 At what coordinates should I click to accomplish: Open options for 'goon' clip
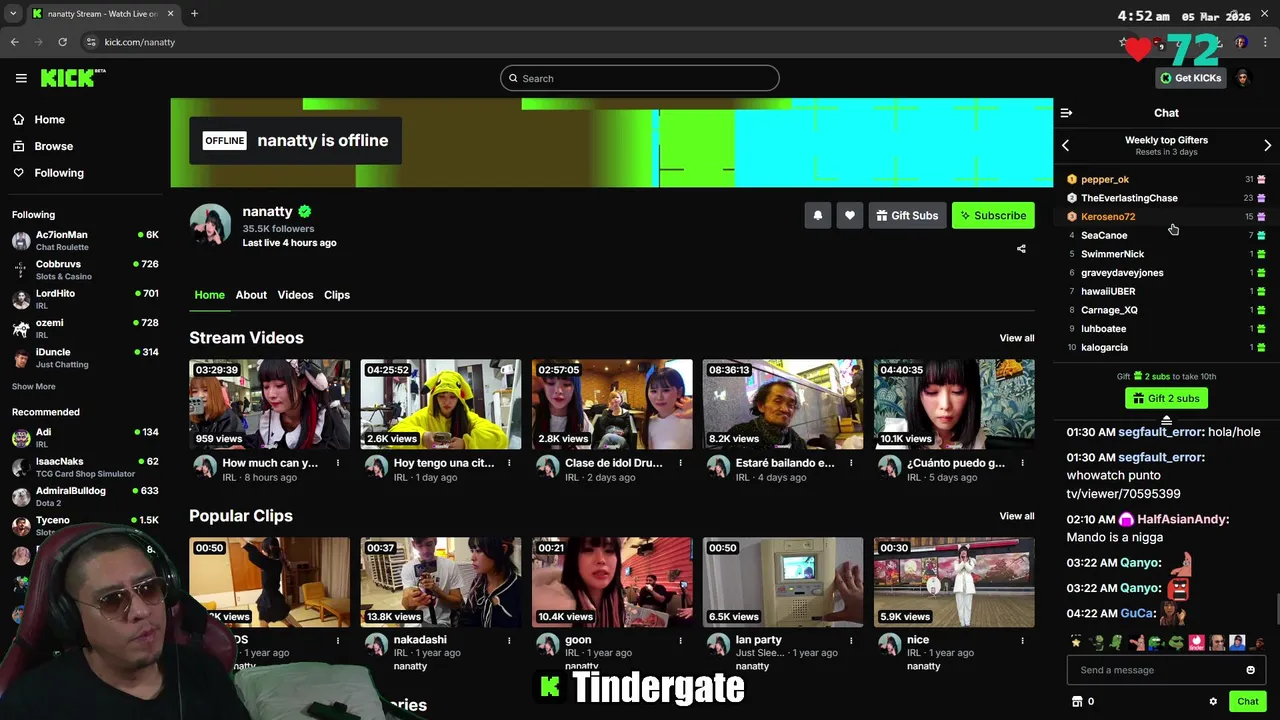point(680,640)
